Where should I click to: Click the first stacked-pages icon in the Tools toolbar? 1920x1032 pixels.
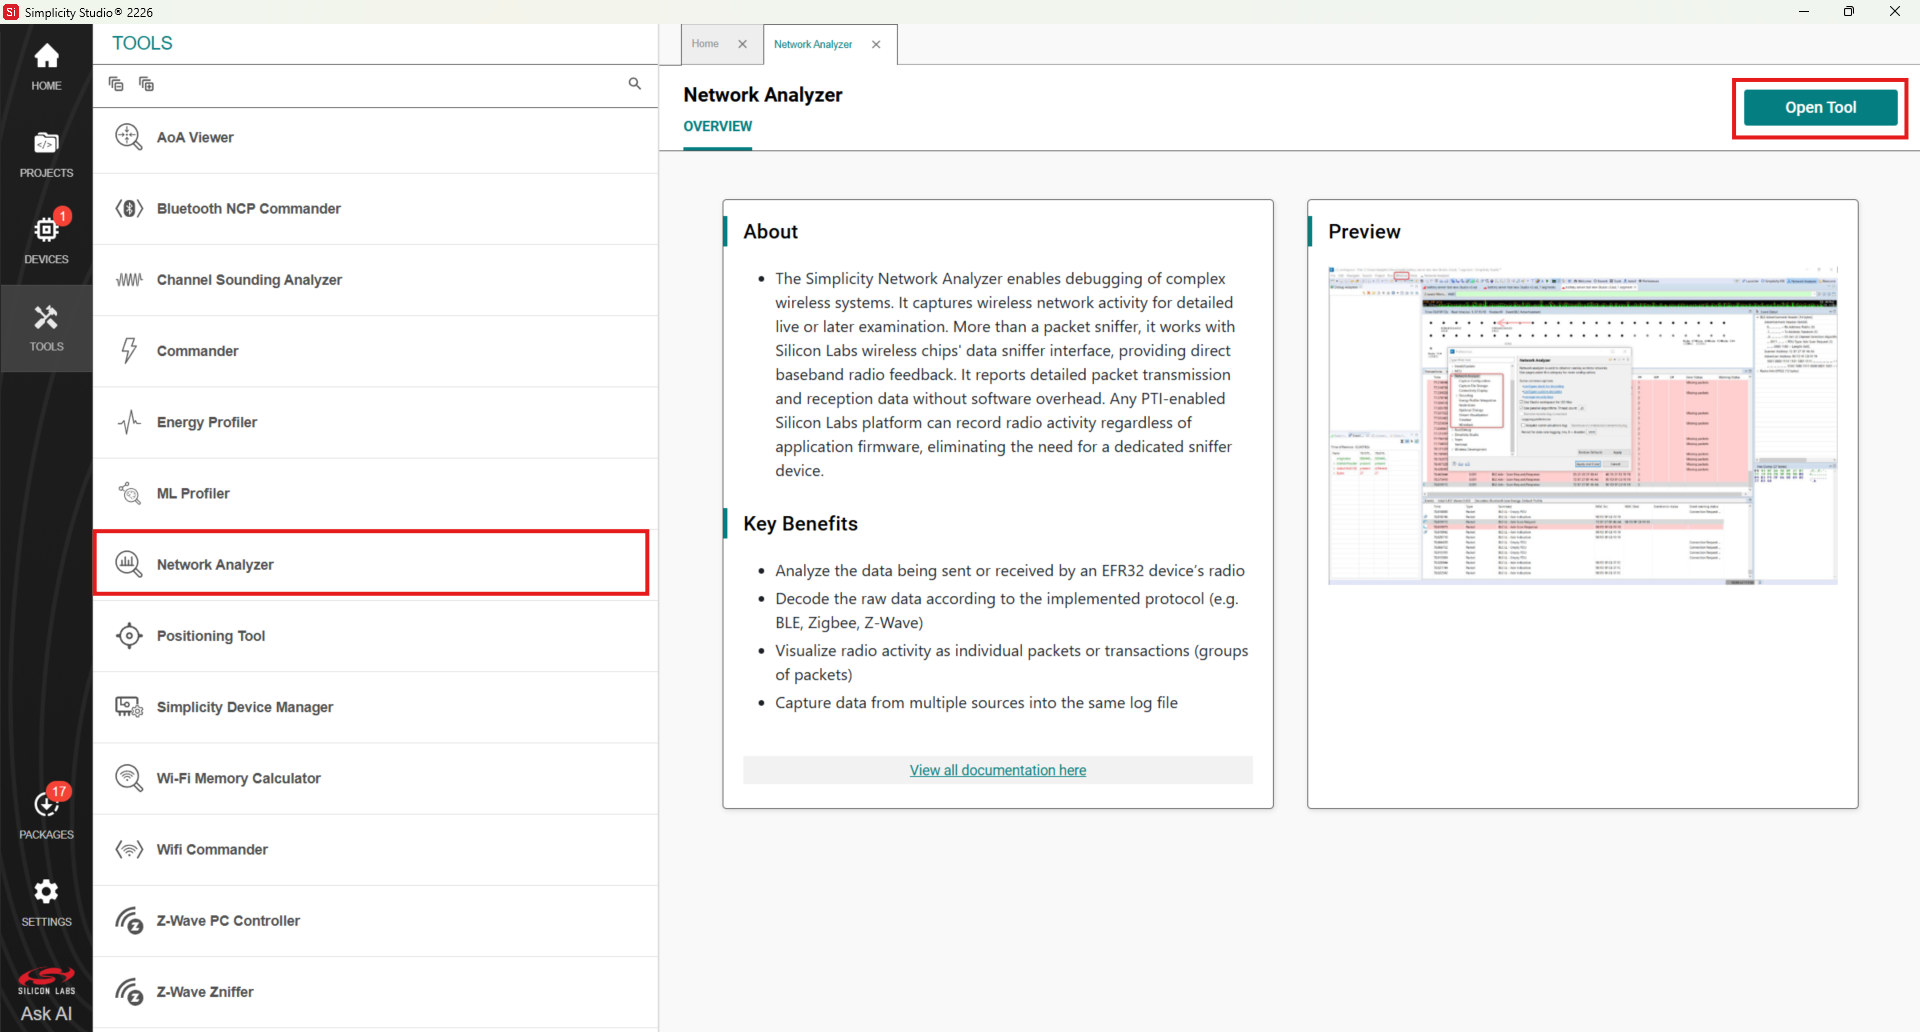coord(116,84)
